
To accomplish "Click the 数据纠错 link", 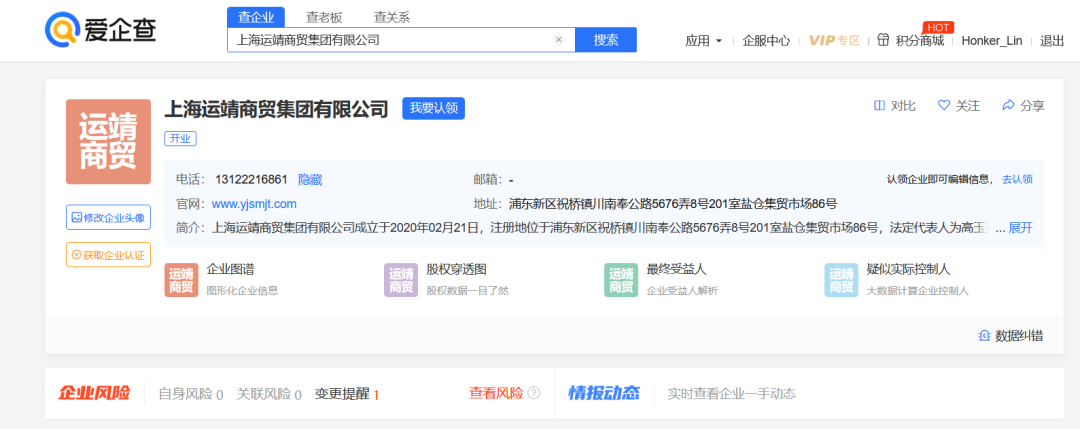I will (1011, 336).
